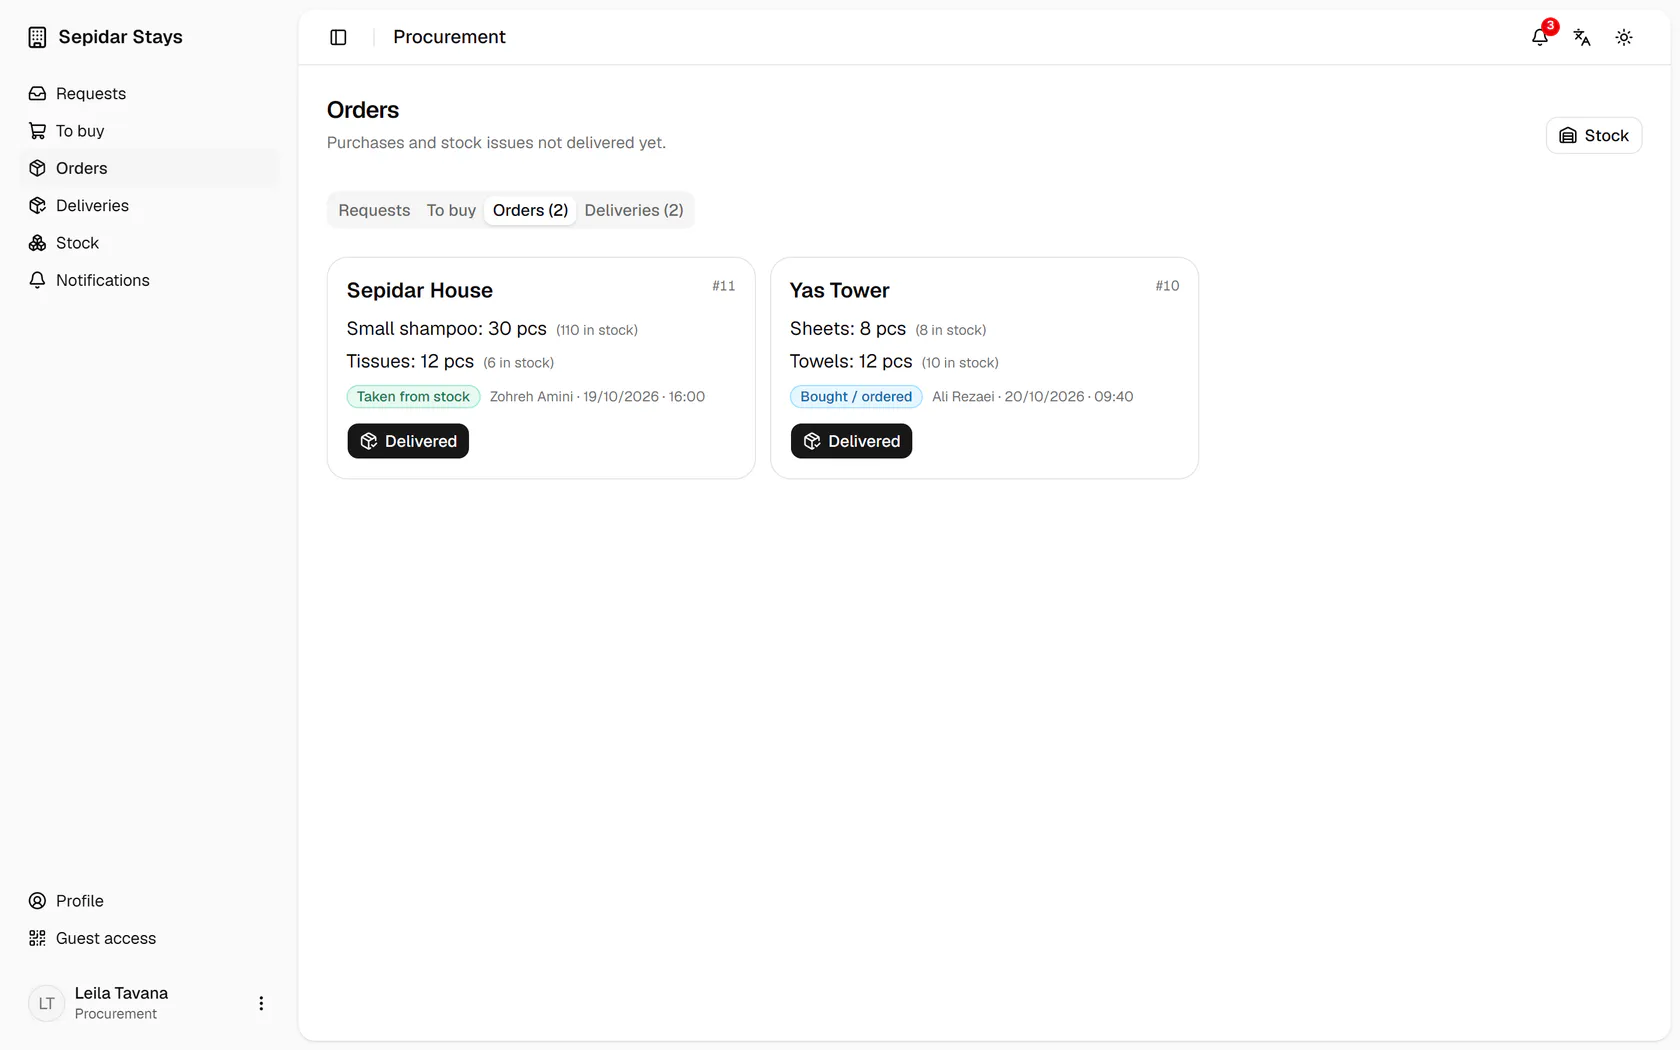Switch to the Requests tab
This screenshot has height=1050, width=1680.
tap(374, 210)
